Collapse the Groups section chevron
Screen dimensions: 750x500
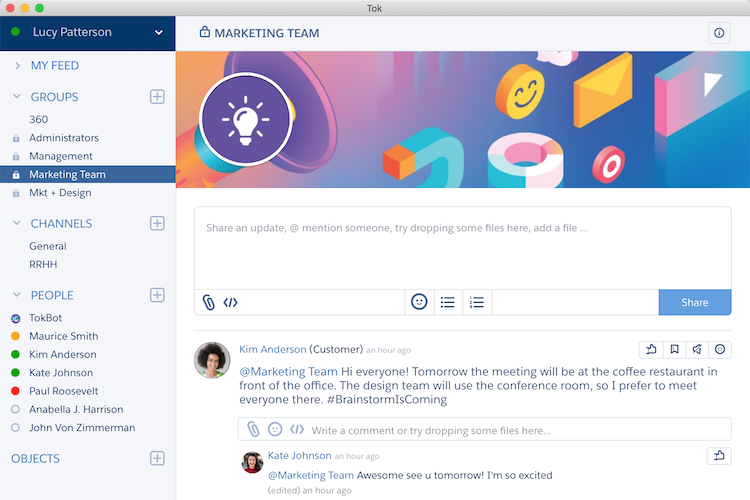(17, 97)
